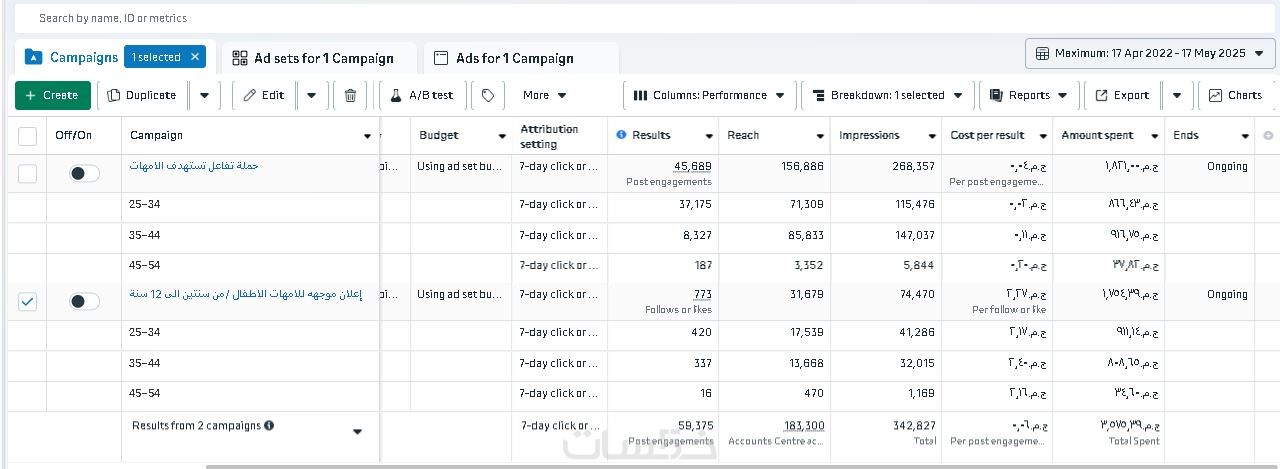Viewport: 1280px width, 469px height.
Task: Click the plus add-column icon after Ends
Action: 1268,135
